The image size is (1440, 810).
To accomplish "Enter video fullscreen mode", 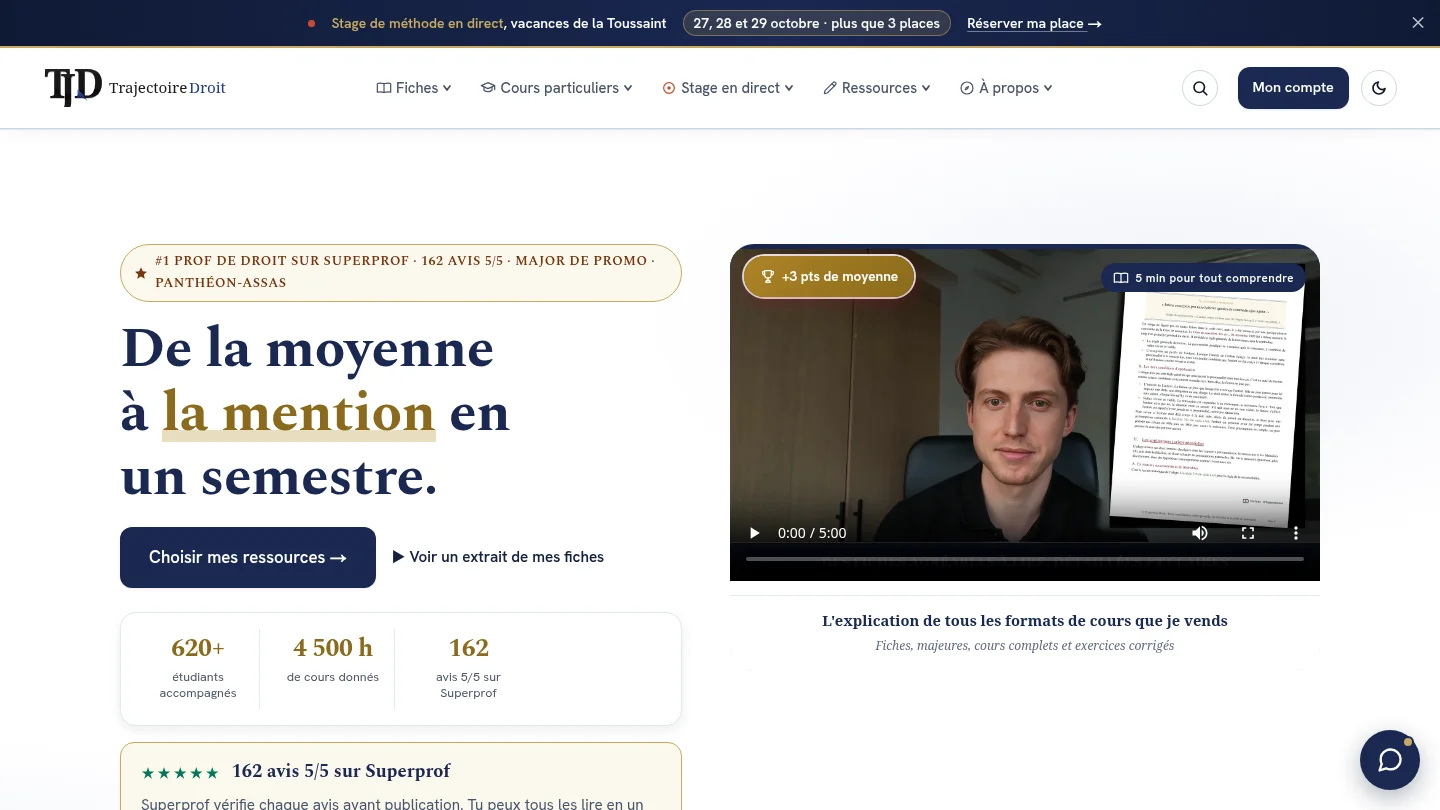I will 1248,533.
